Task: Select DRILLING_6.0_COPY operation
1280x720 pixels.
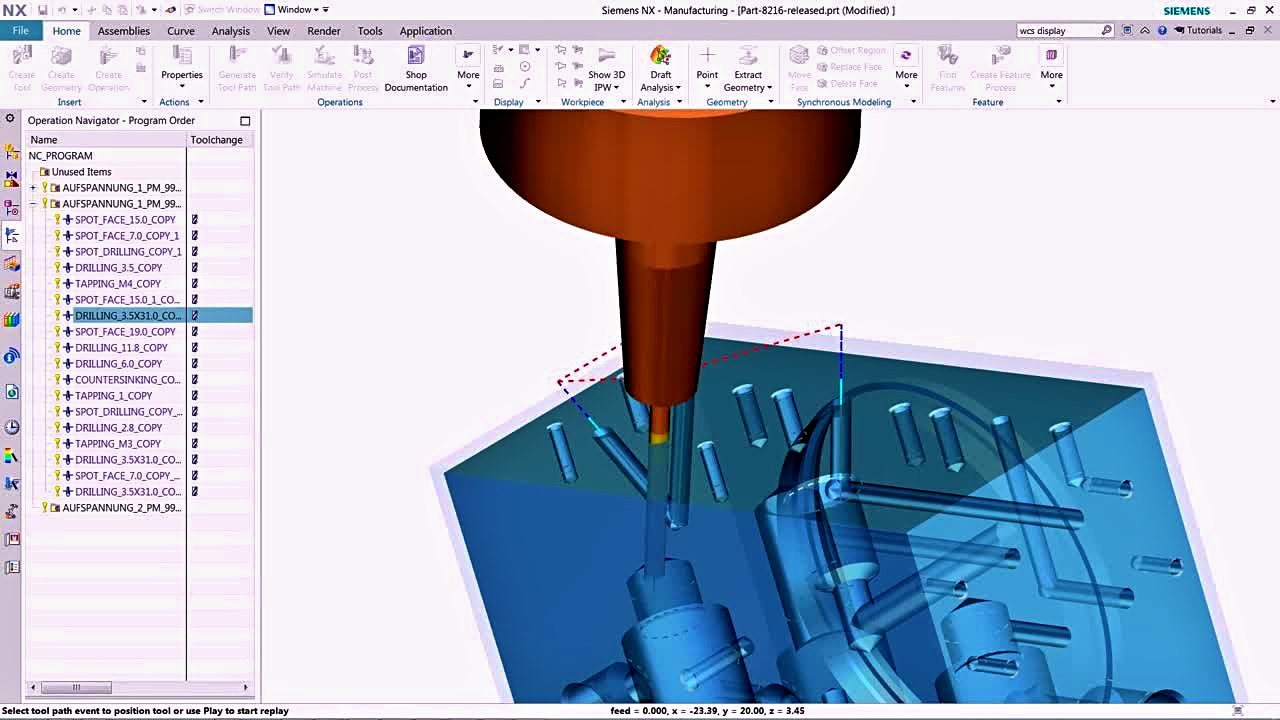Action: click(118, 364)
